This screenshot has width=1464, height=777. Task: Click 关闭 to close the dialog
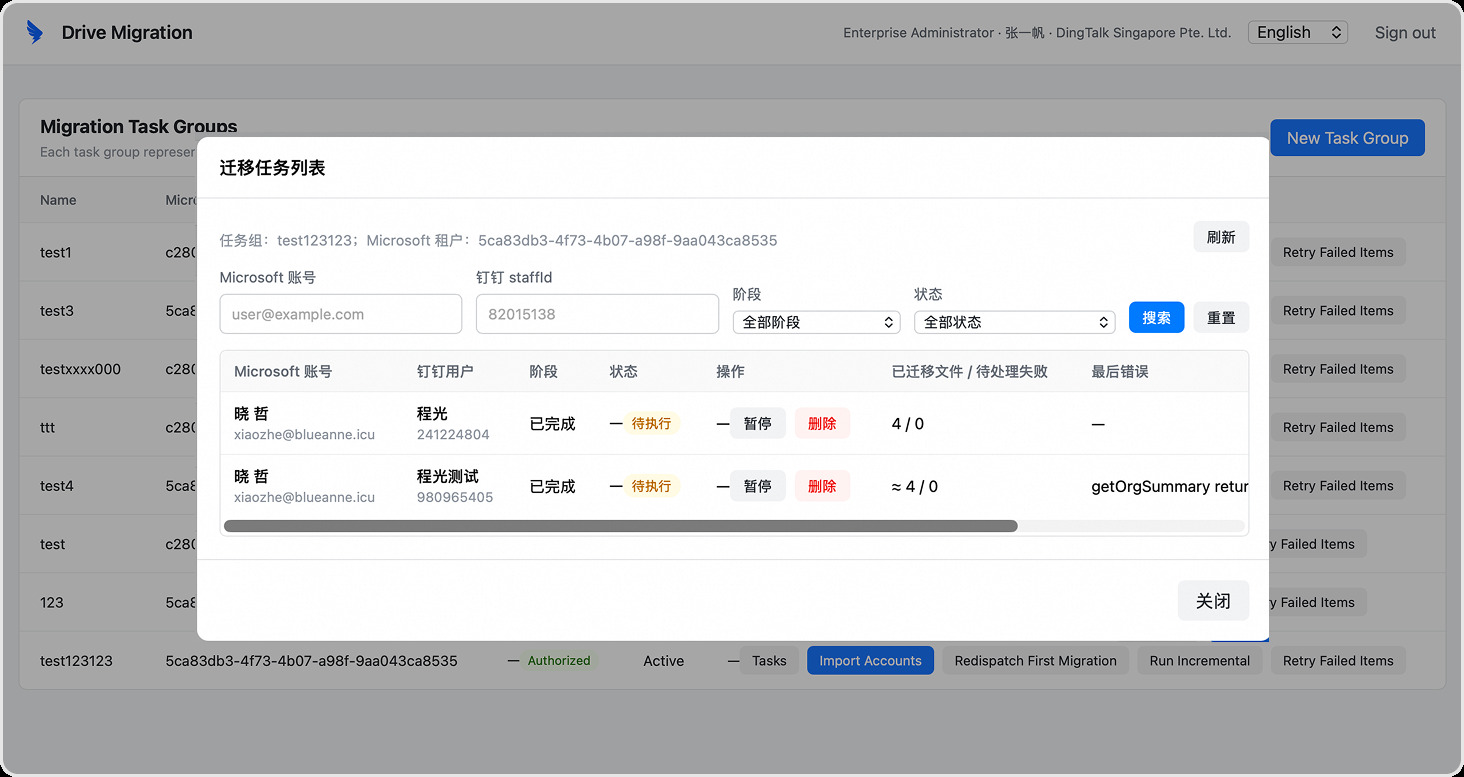[x=1213, y=601]
